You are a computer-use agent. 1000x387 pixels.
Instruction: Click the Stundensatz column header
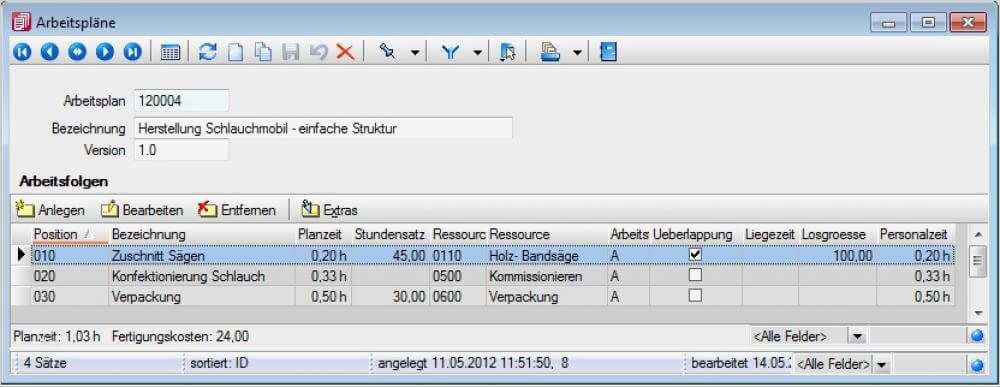390,235
